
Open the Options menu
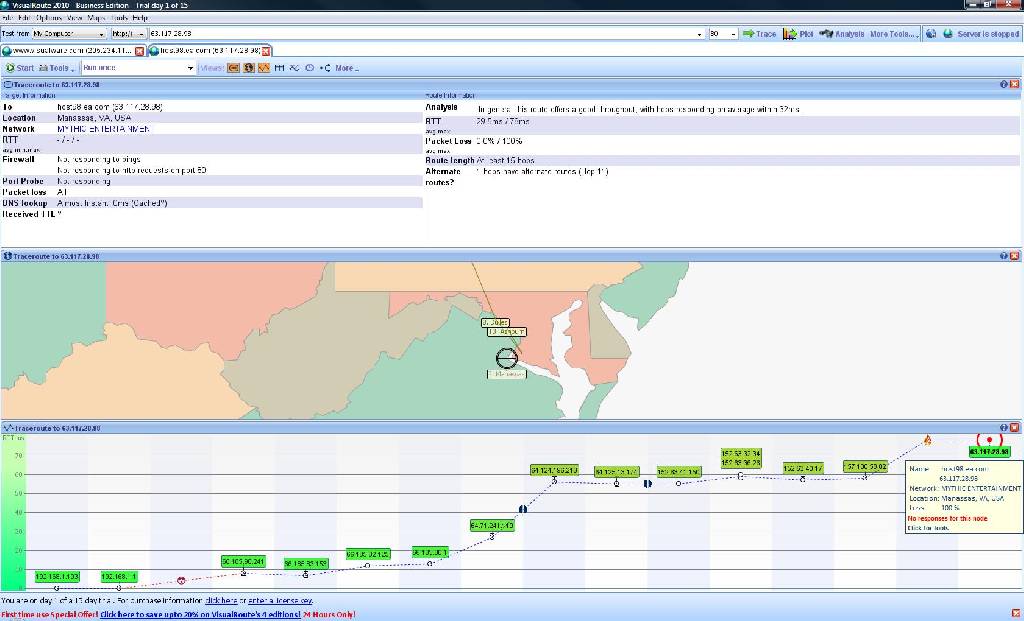(x=49, y=18)
